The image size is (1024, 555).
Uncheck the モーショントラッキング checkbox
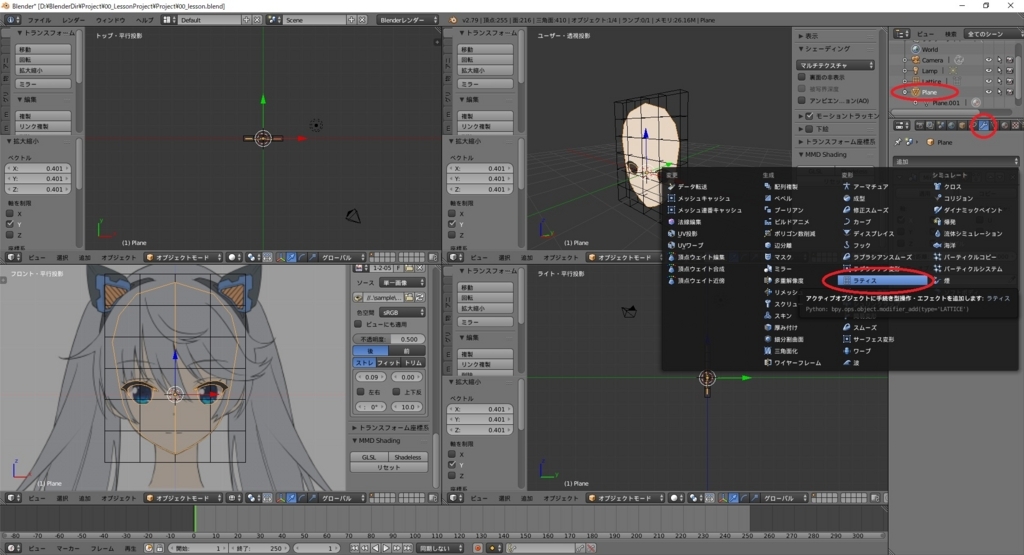809,116
